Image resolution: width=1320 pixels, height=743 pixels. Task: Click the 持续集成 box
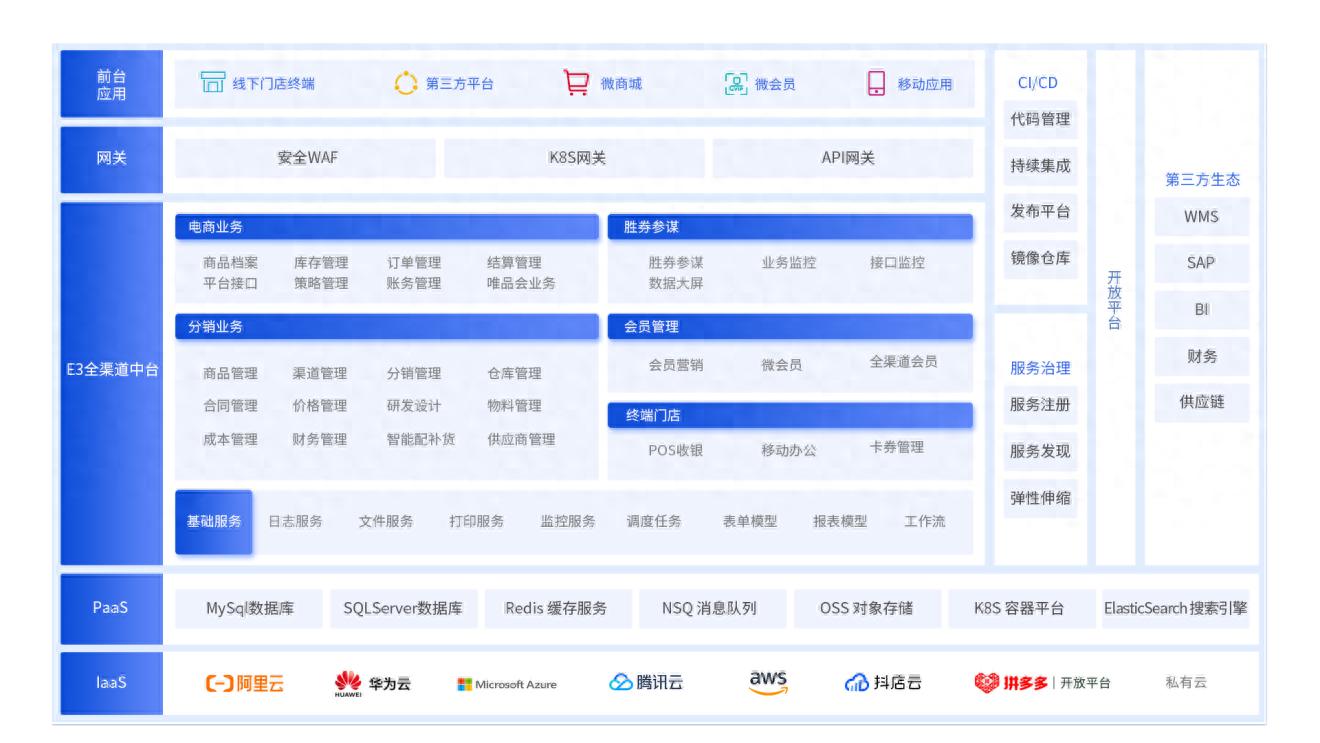coord(1040,166)
